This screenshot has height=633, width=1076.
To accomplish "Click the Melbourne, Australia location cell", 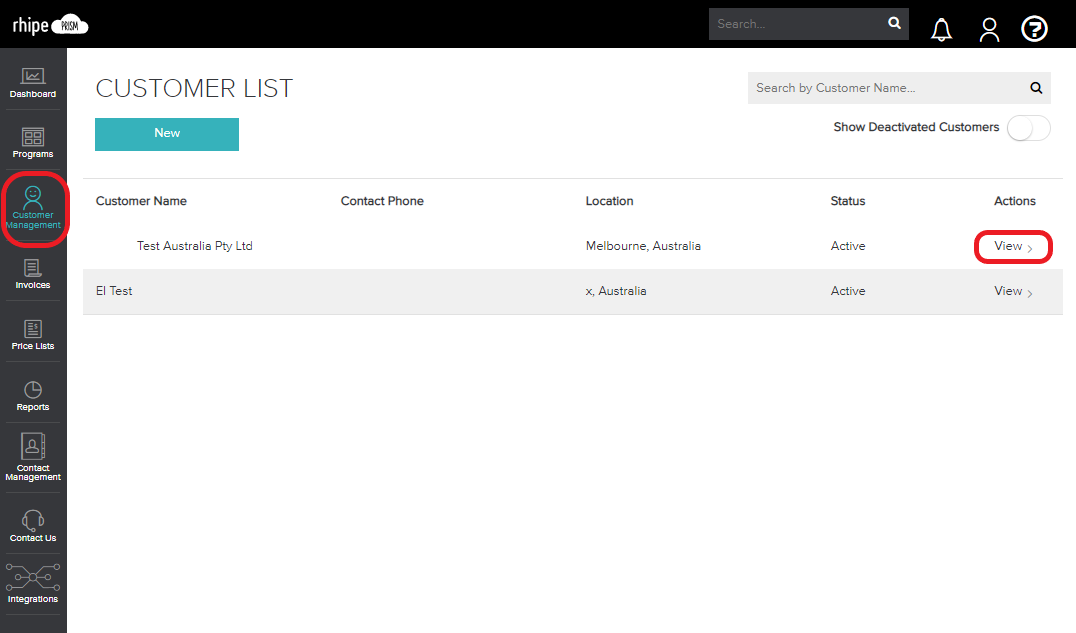I will click(643, 246).
